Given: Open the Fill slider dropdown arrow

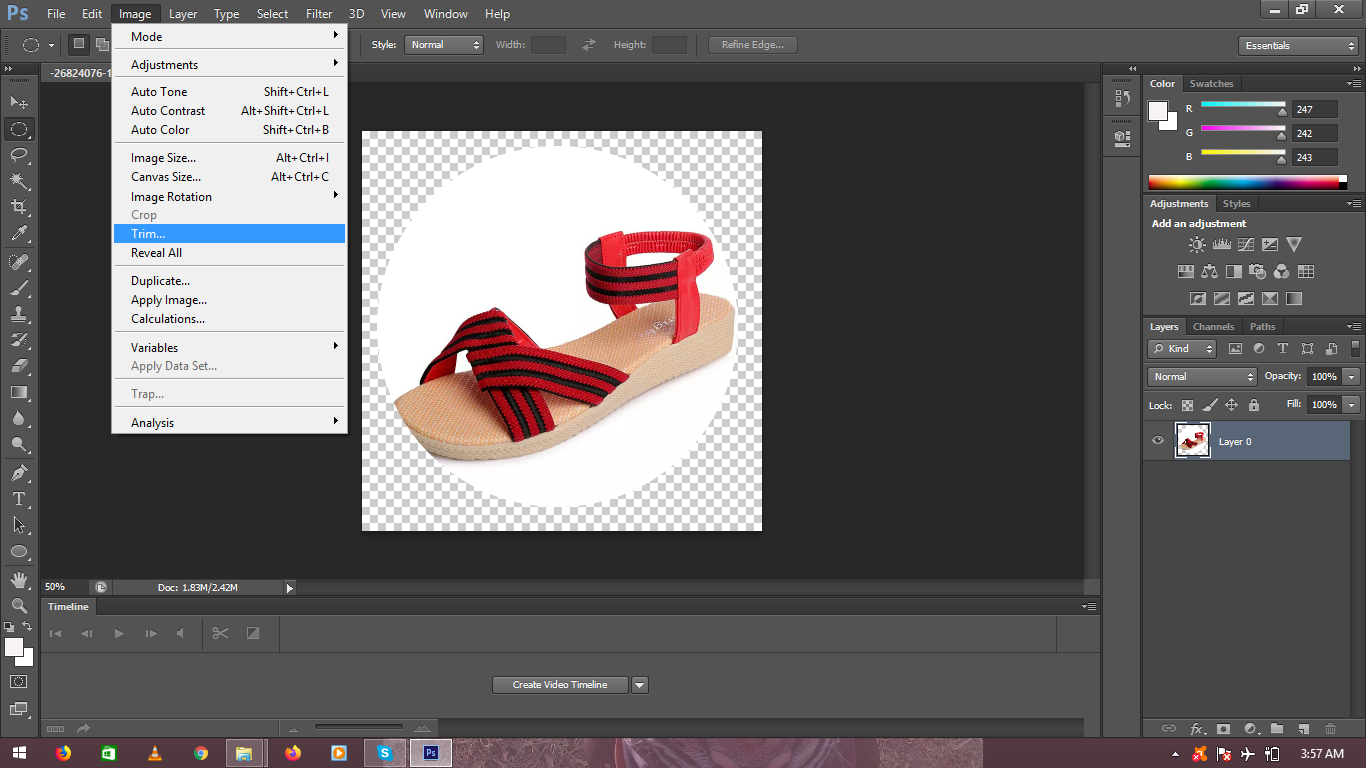Looking at the screenshot, I should pos(1352,405).
